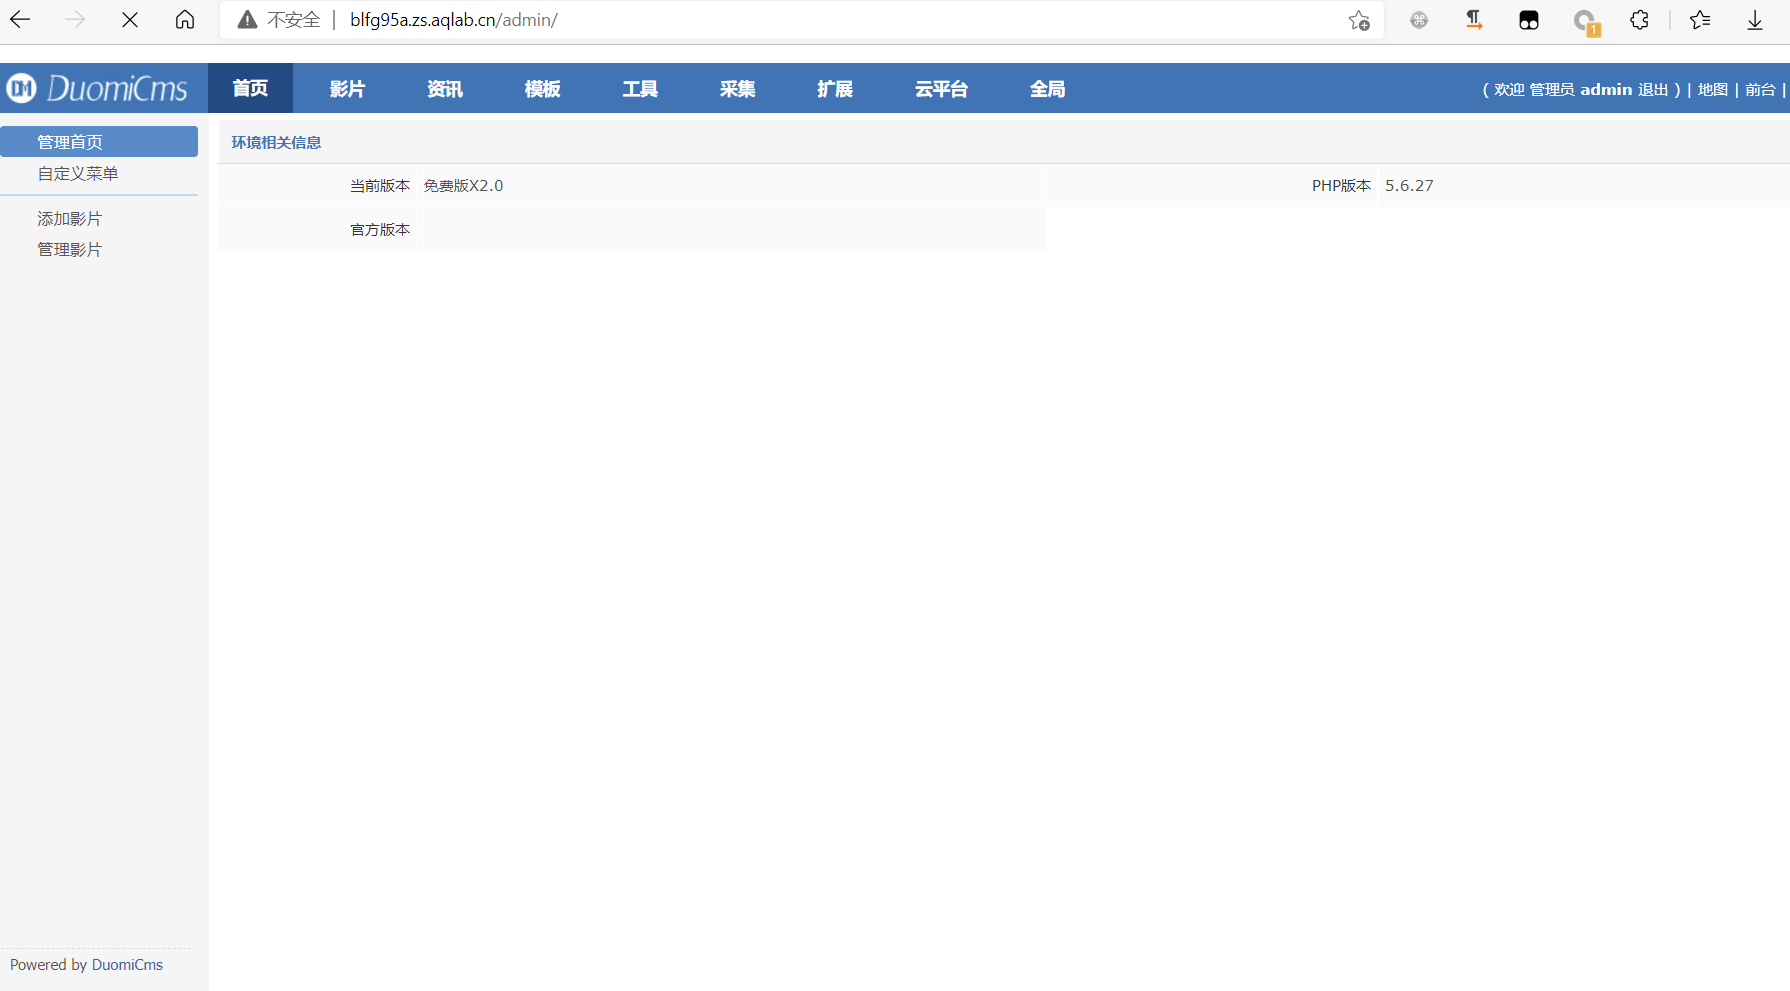Click the black rounded extension icon

click(x=1527, y=19)
